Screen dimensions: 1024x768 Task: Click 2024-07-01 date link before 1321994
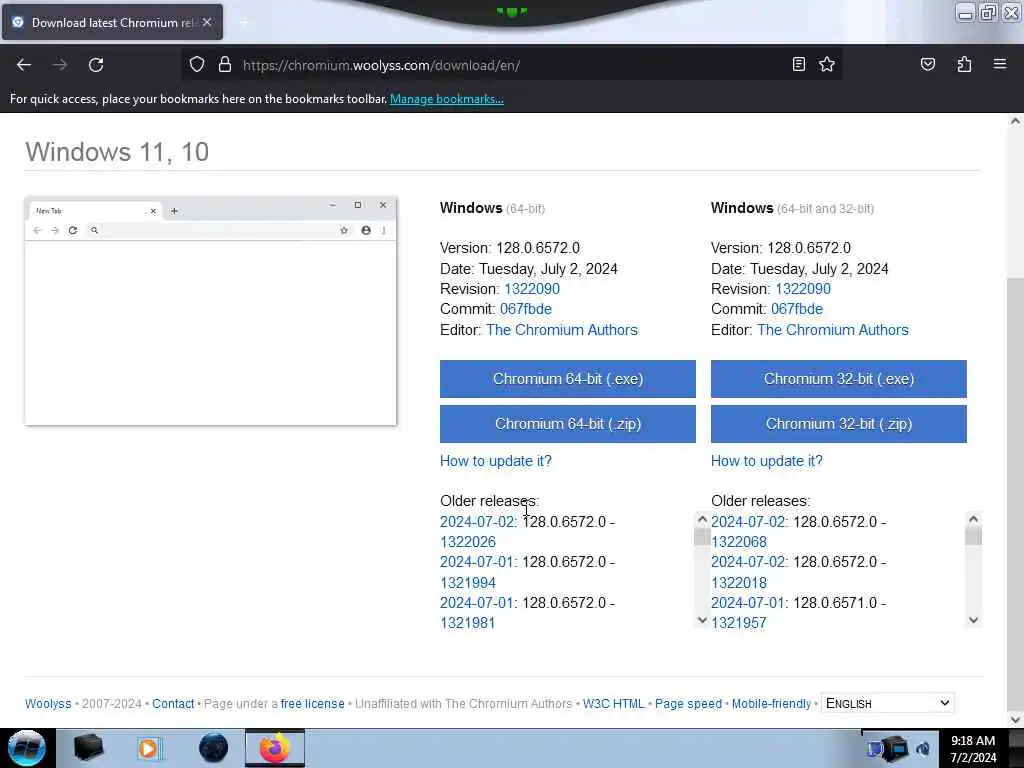point(477,562)
